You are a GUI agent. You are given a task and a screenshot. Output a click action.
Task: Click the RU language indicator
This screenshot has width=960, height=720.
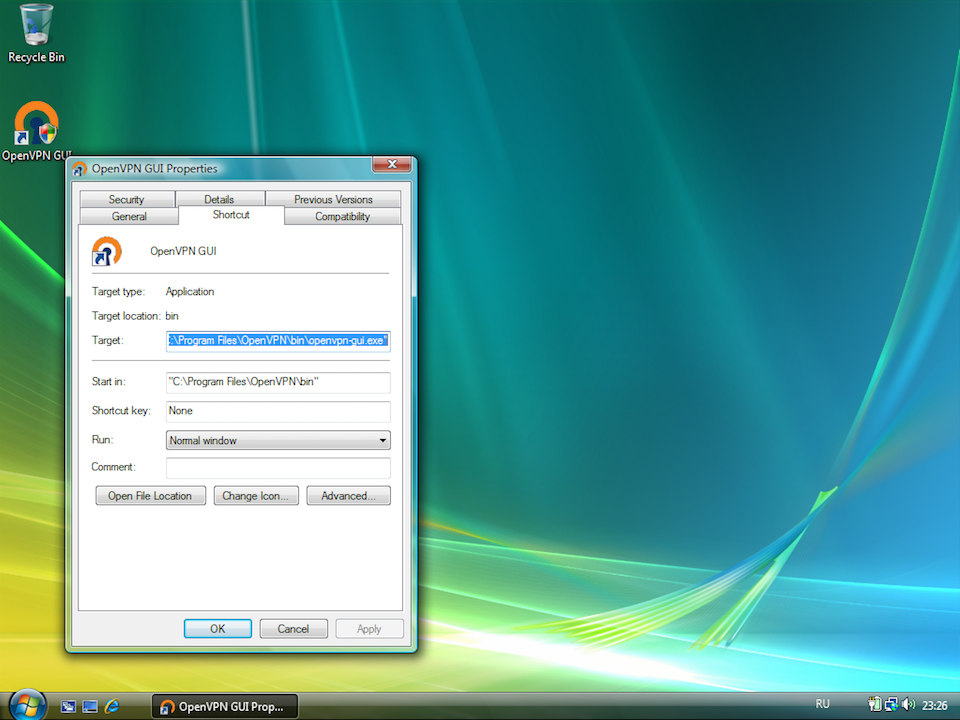click(x=822, y=704)
